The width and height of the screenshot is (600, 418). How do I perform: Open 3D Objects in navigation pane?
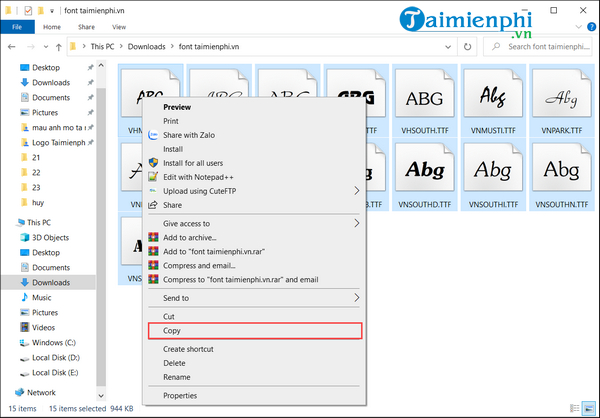51,237
